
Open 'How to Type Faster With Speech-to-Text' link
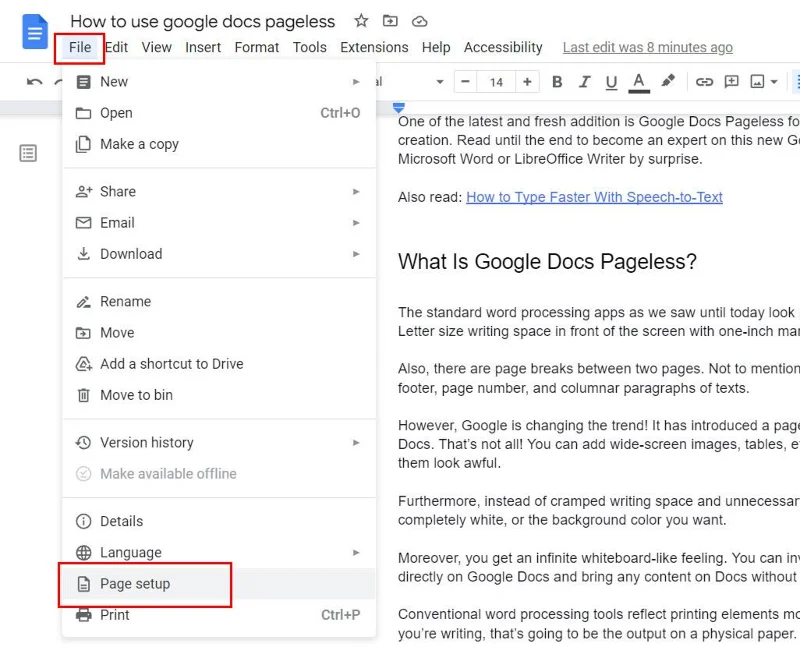coord(594,197)
